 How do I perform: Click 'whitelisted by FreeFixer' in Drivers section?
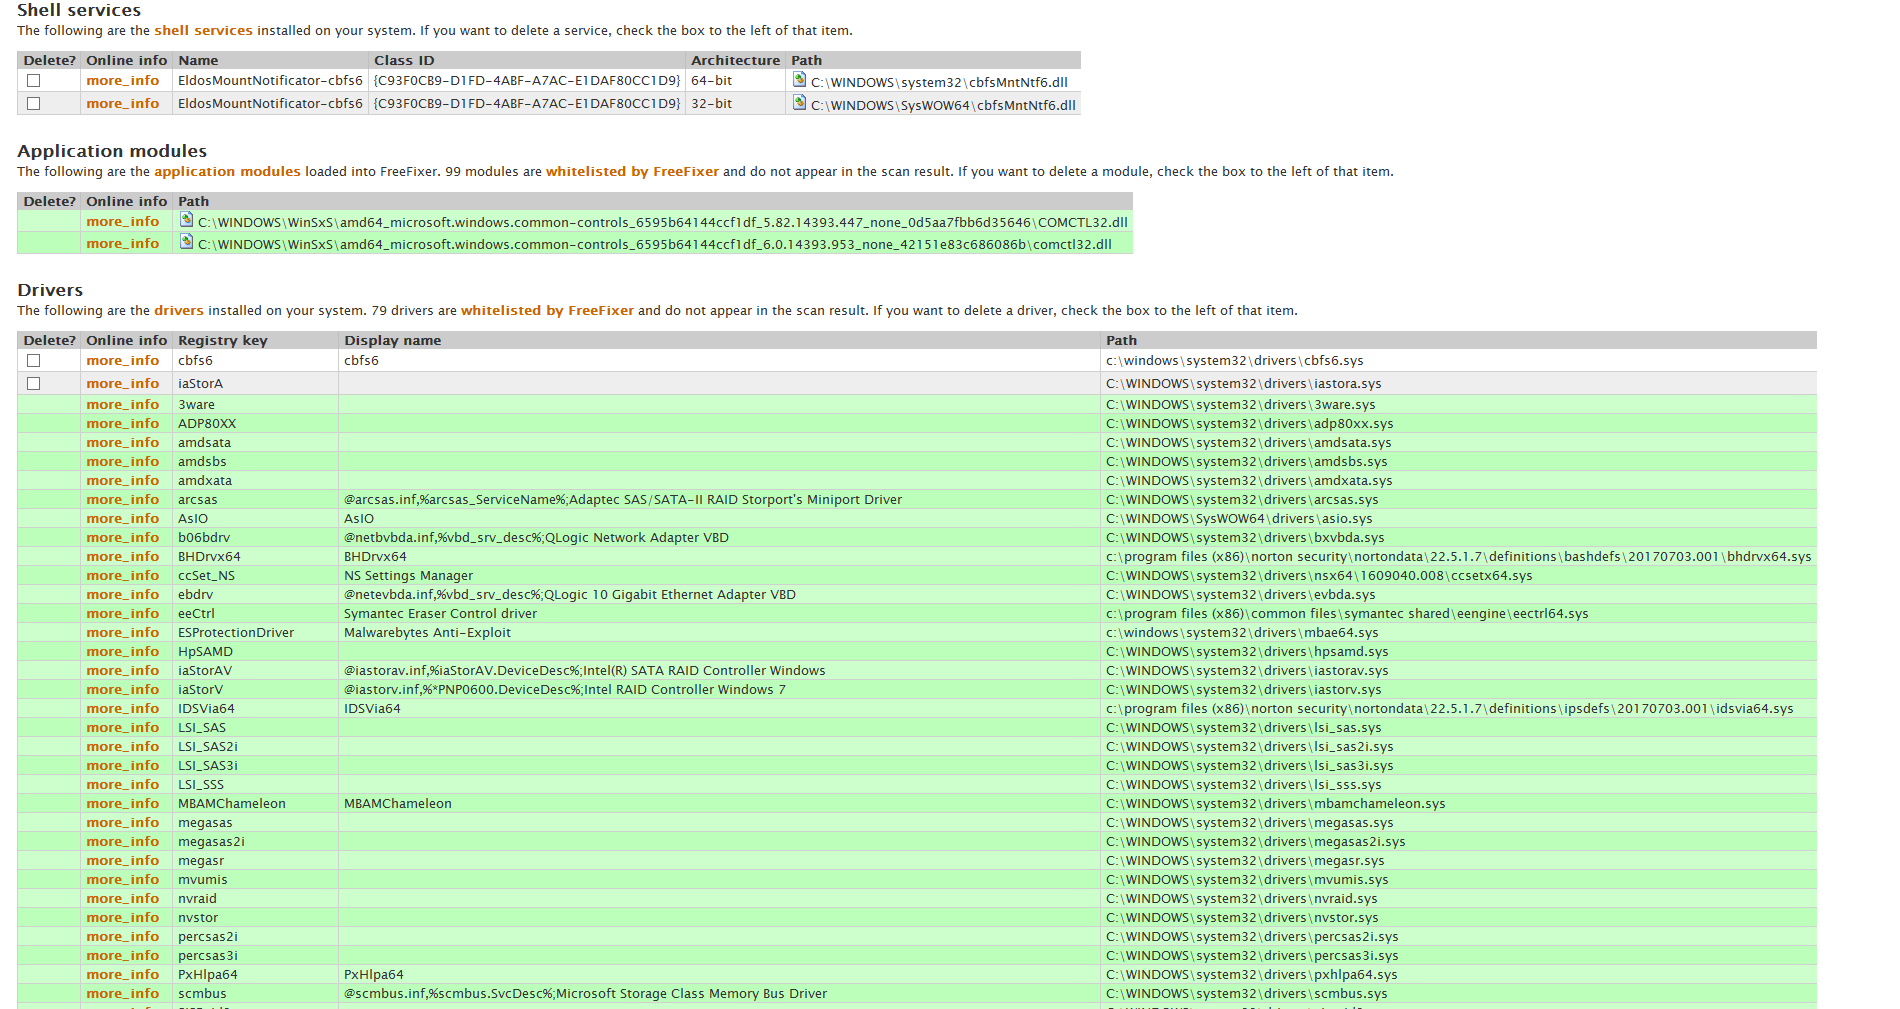(x=547, y=311)
